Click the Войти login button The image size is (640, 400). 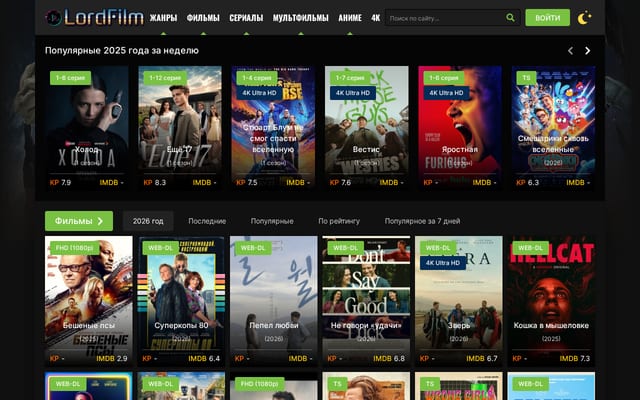[547, 18]
